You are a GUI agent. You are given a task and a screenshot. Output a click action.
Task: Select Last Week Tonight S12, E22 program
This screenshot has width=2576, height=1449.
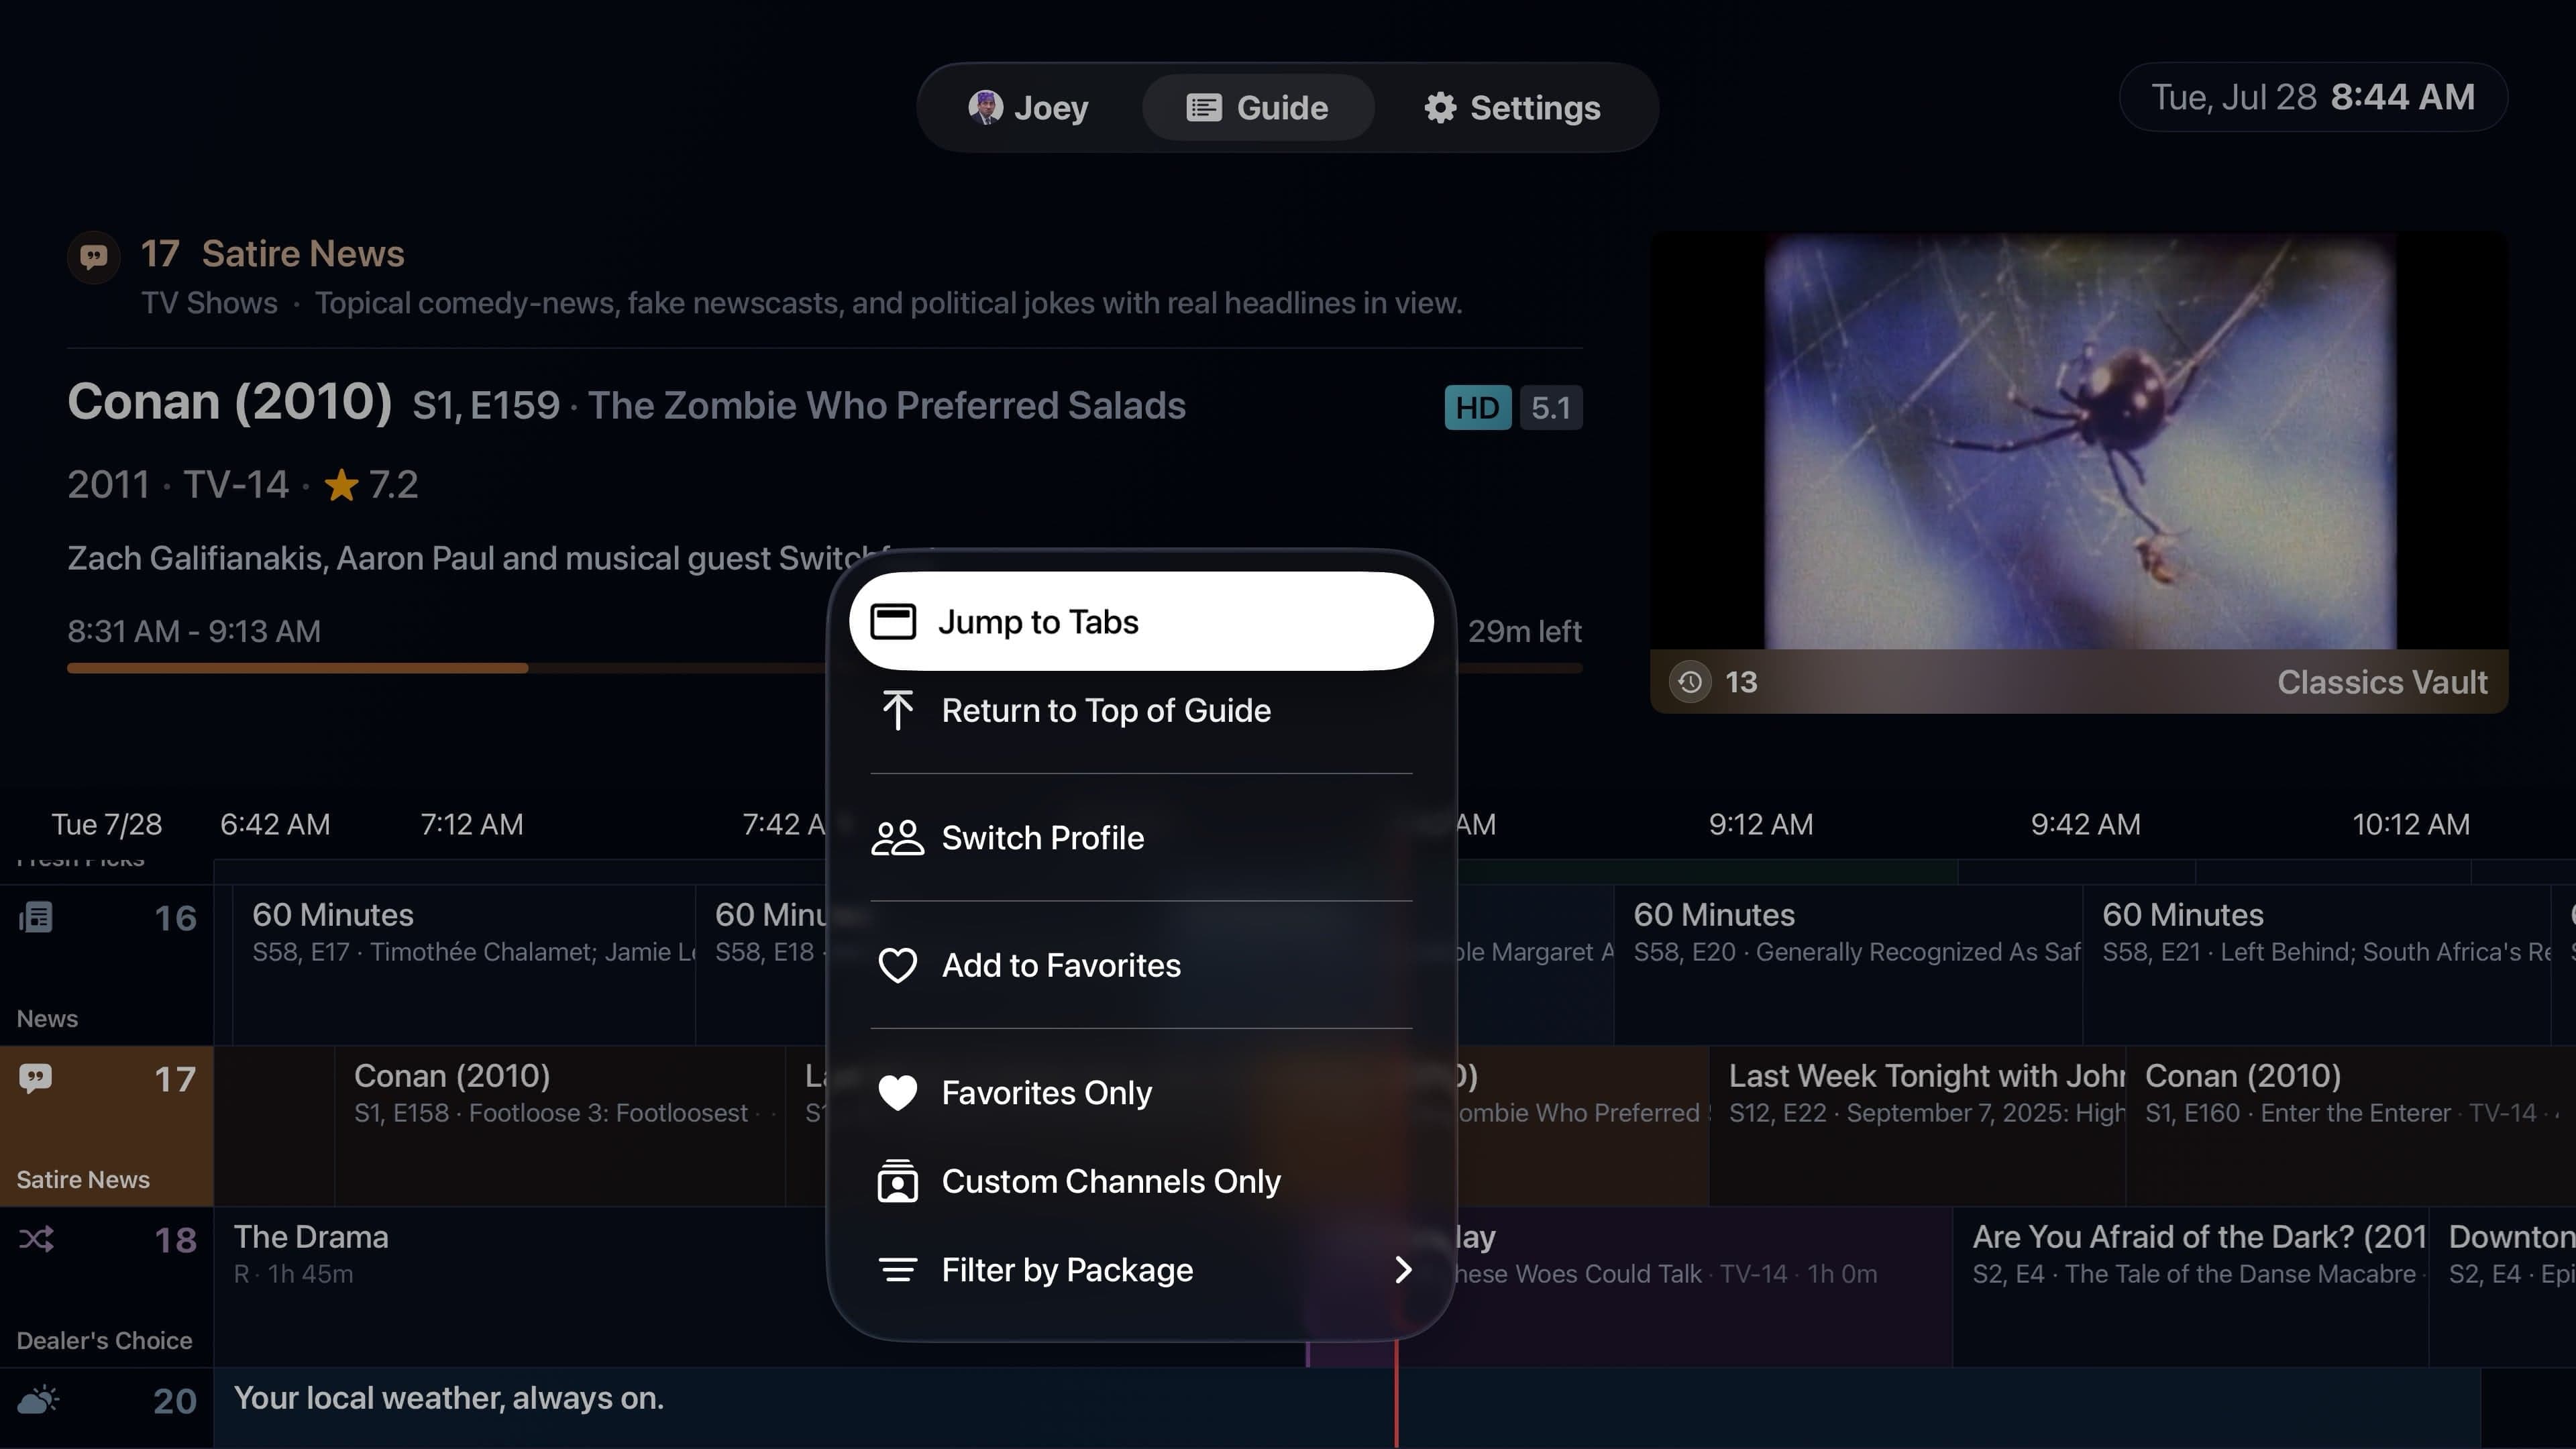point(1917,1126)
